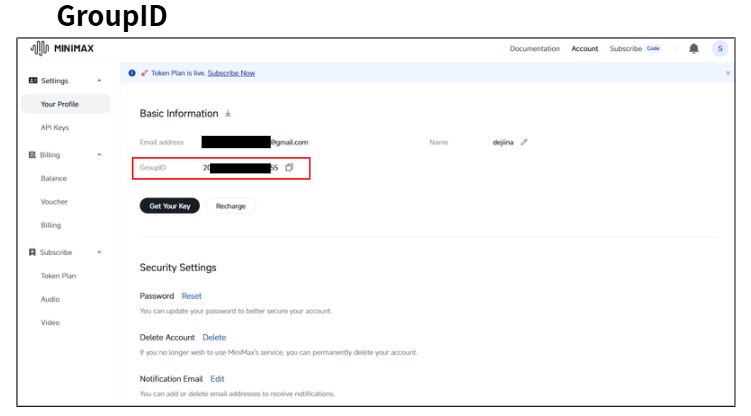The width and height of the screenshot is (751, 416).
Task: Select Your Profile in sidebar
Action: (x=66, y=104)
